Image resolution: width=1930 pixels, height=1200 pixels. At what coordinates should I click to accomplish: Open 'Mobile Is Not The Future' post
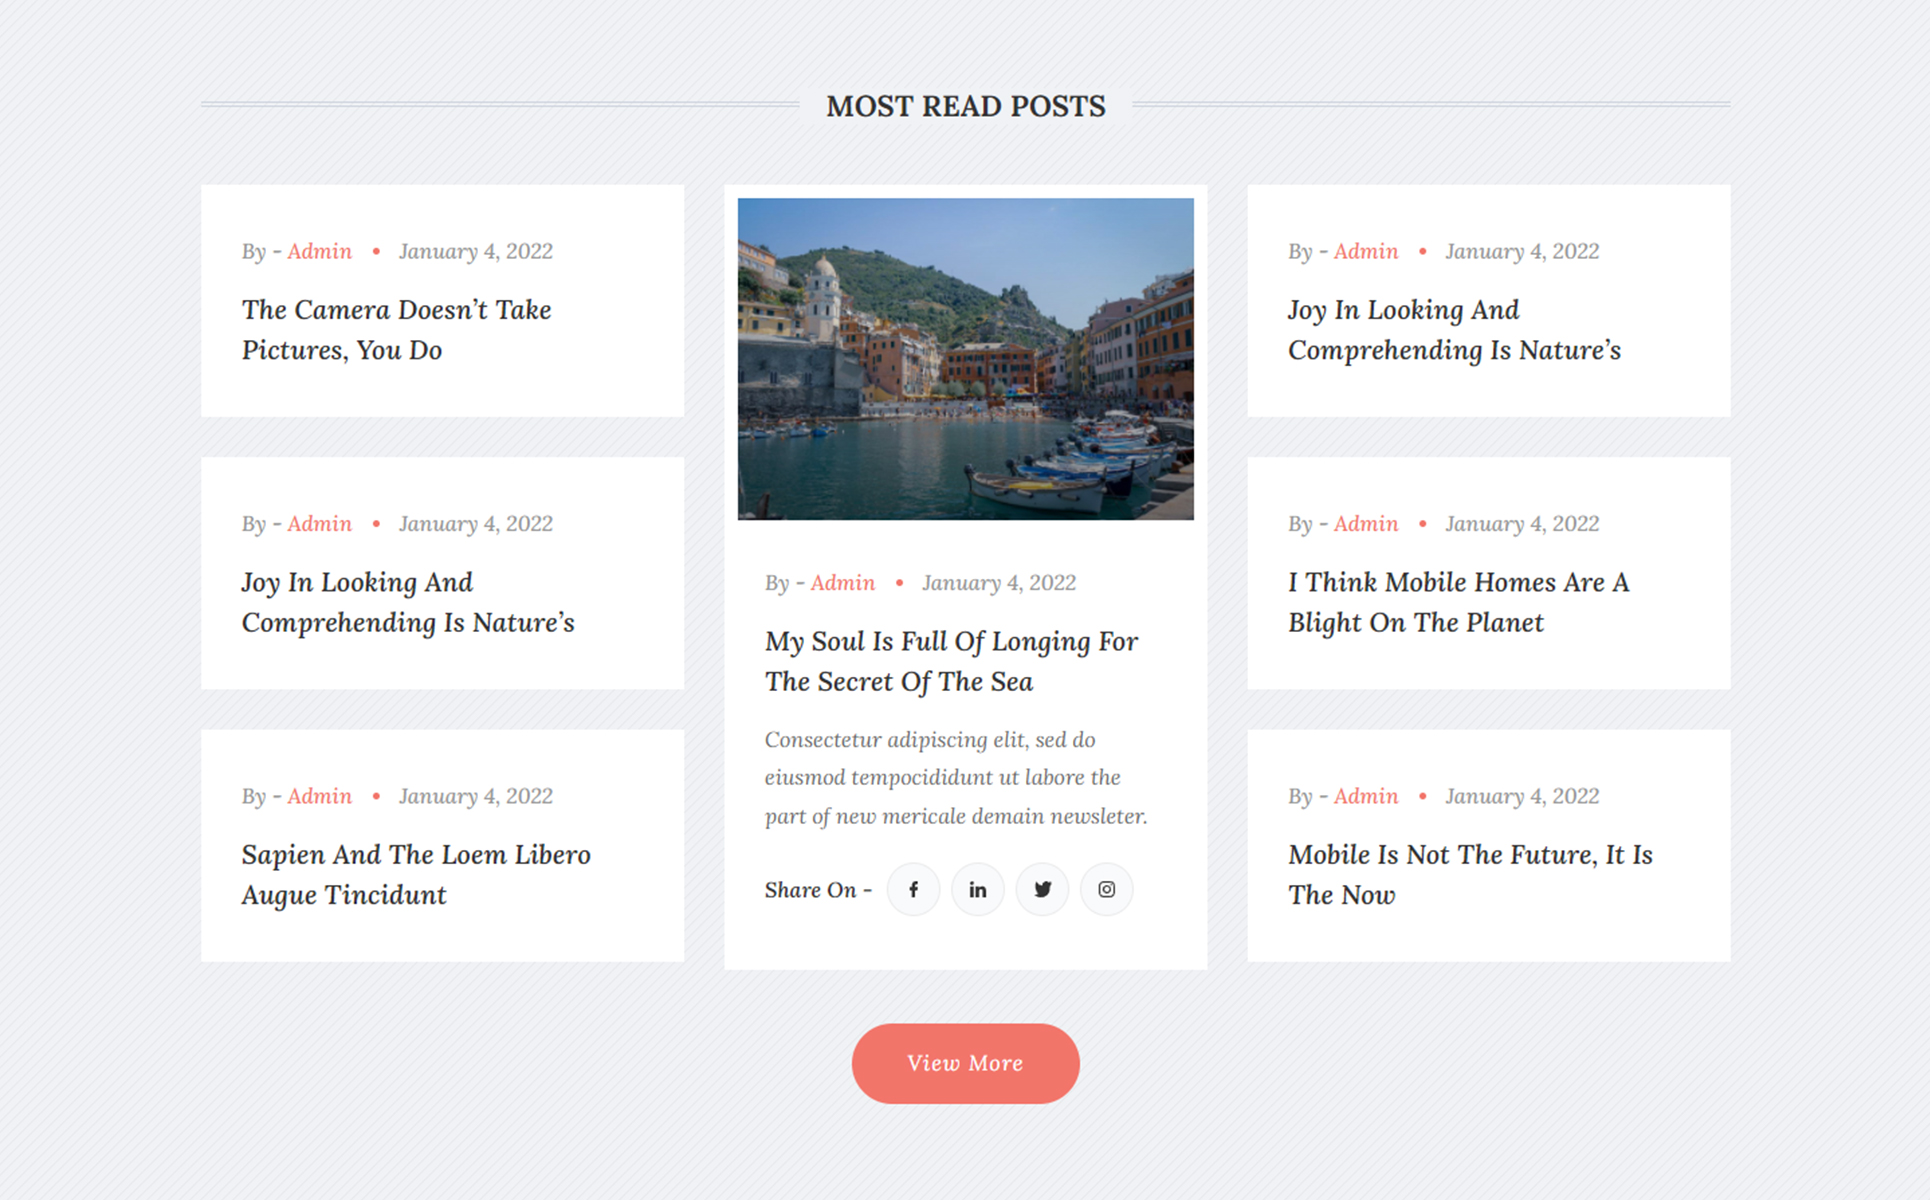click(x=1469, y=874)
